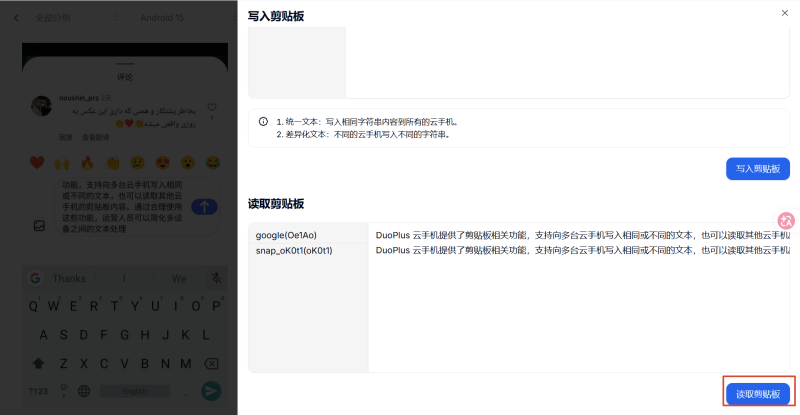Tap the blue upload arrow comment button
Screen dimensions: 800x415
point(204,207)
